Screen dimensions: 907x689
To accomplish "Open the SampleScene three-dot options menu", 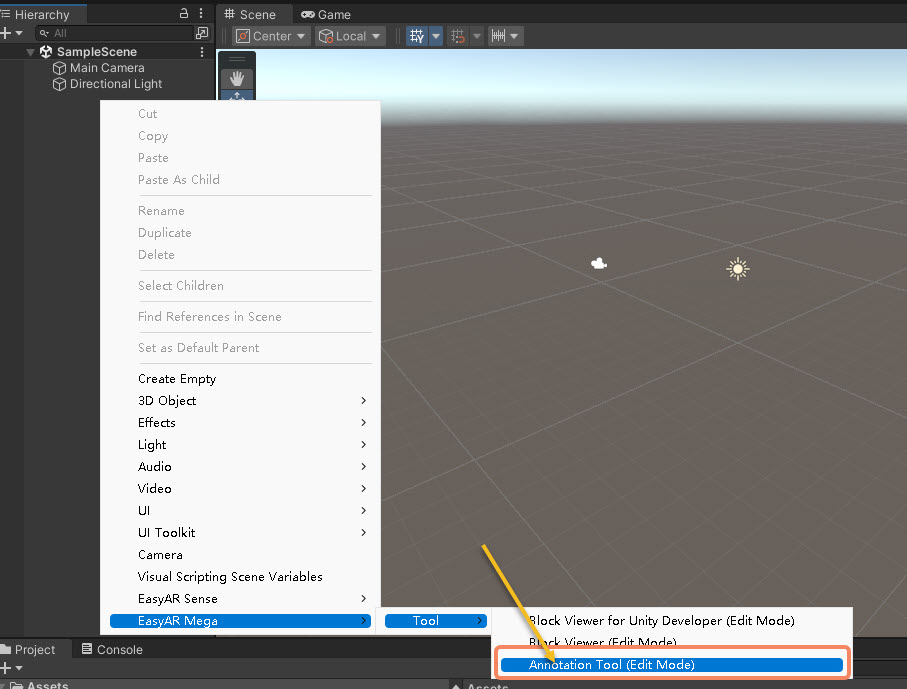I will point(203,52).
